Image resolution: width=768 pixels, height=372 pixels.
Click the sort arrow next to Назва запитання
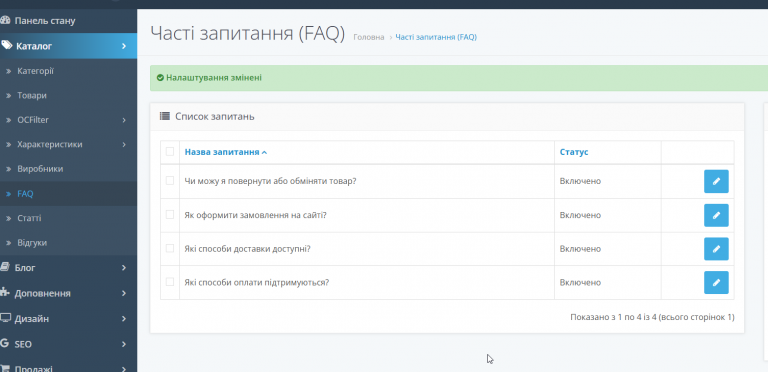click(x=264, y=152)
